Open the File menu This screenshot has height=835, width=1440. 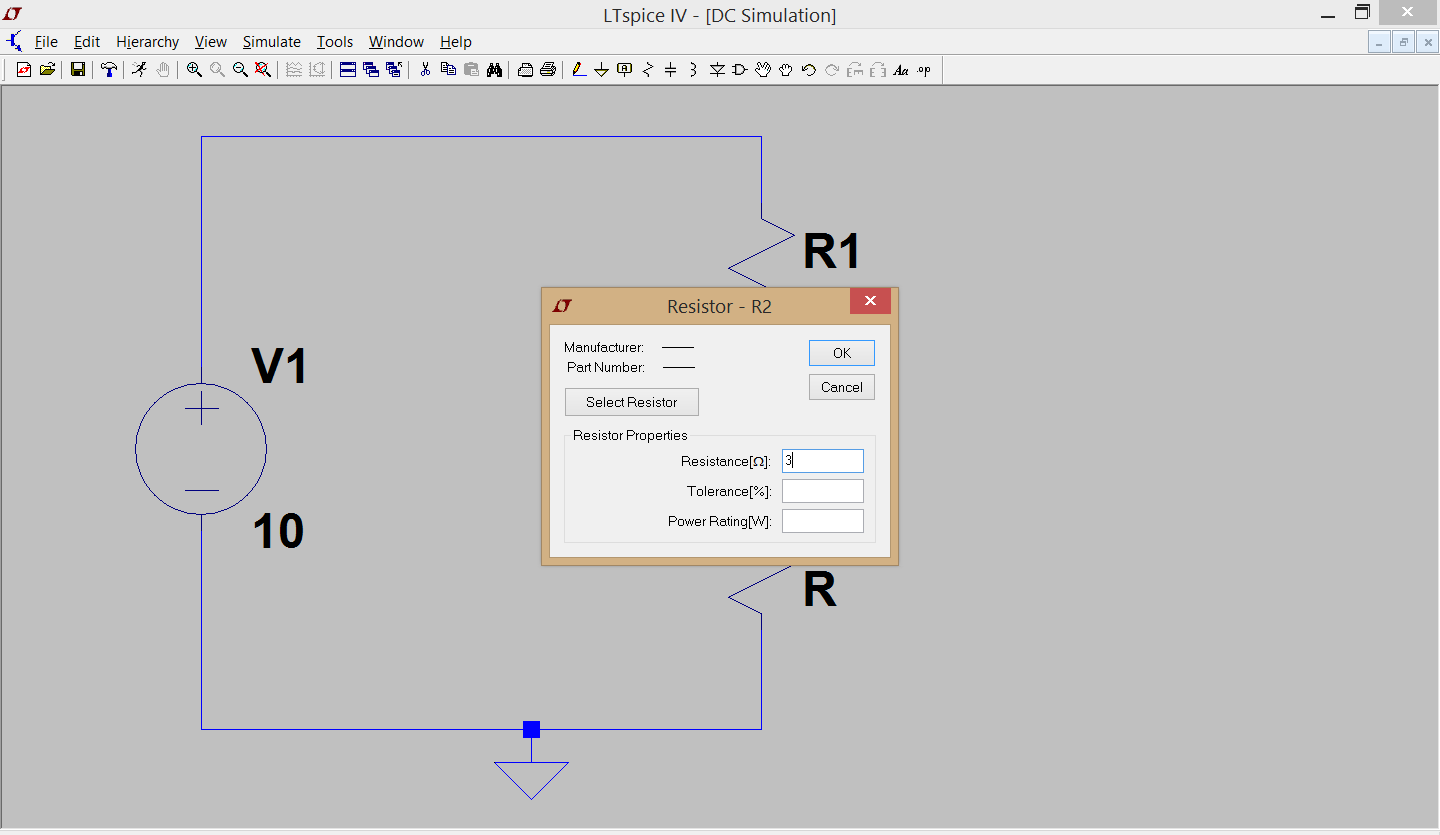click(x=46, y=42)
